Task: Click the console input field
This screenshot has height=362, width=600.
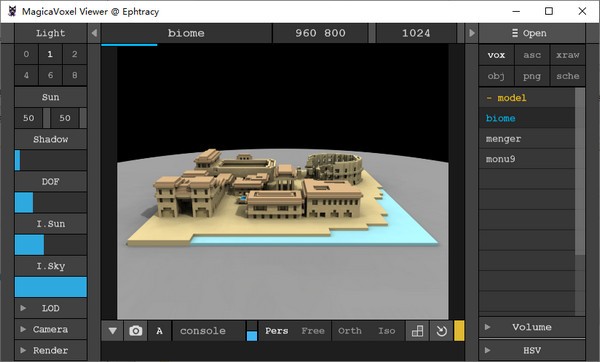Action: pyautogui.click(x=209, y=331)
